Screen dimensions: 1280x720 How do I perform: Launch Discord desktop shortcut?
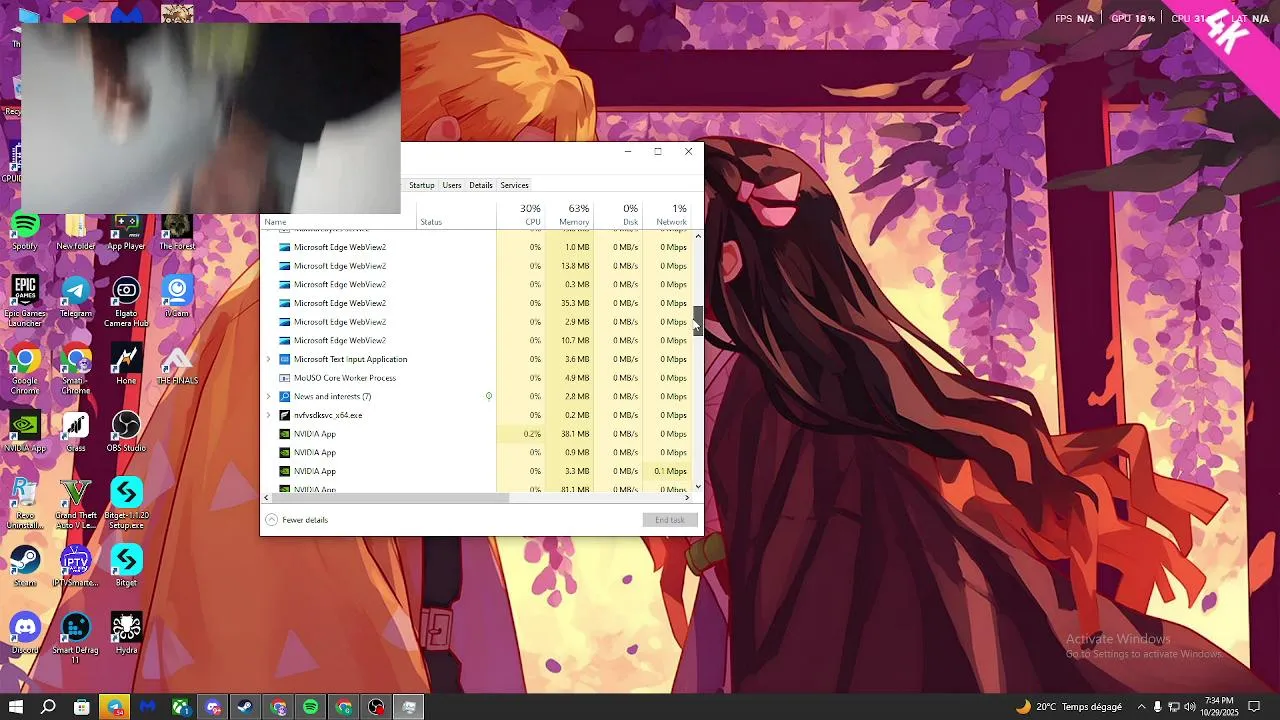pos(25,633)
